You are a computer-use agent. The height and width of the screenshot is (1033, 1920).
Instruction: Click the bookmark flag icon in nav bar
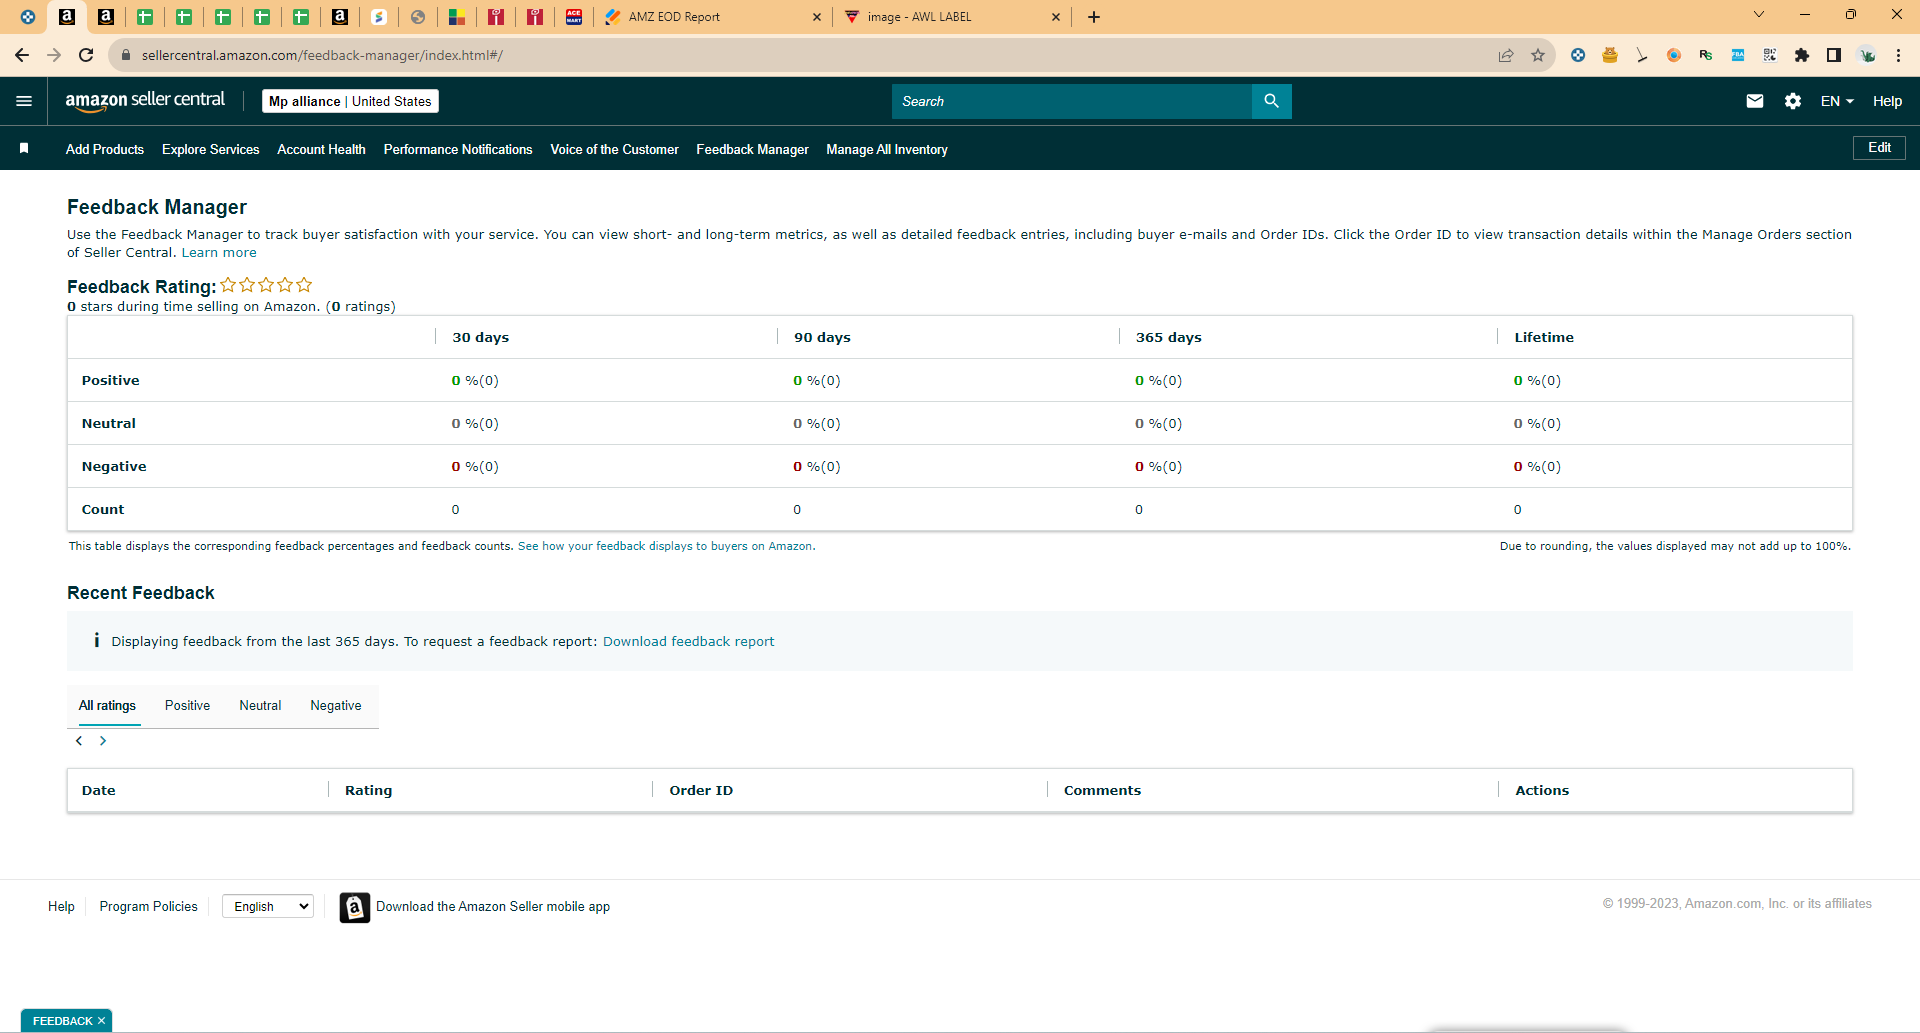tap(24, 148)
